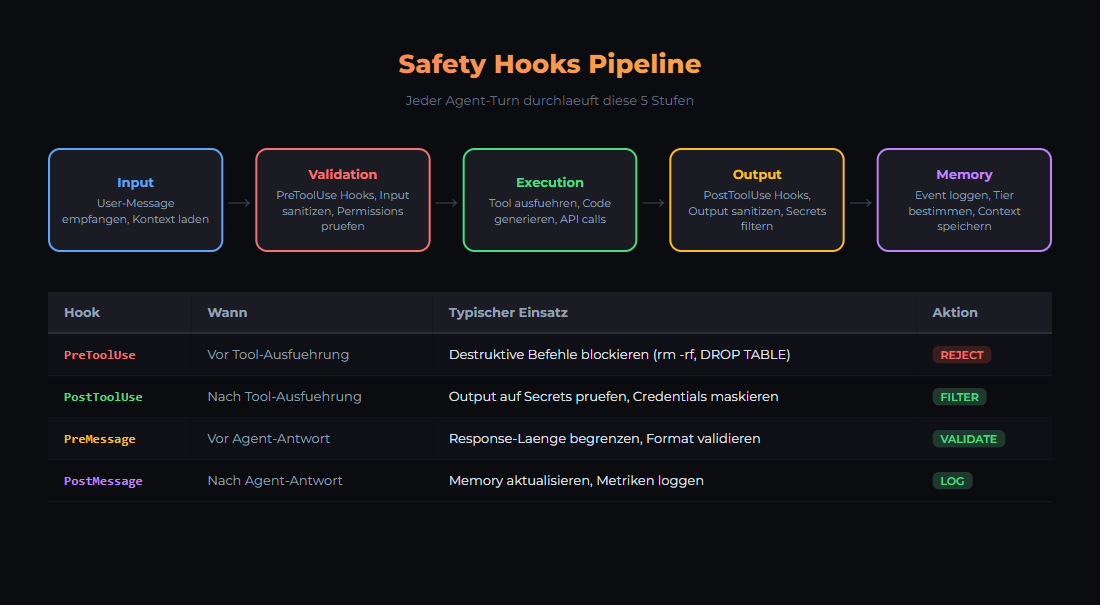
Task: Click the blue Input pipeline stage box
Action: coord(135,200)
